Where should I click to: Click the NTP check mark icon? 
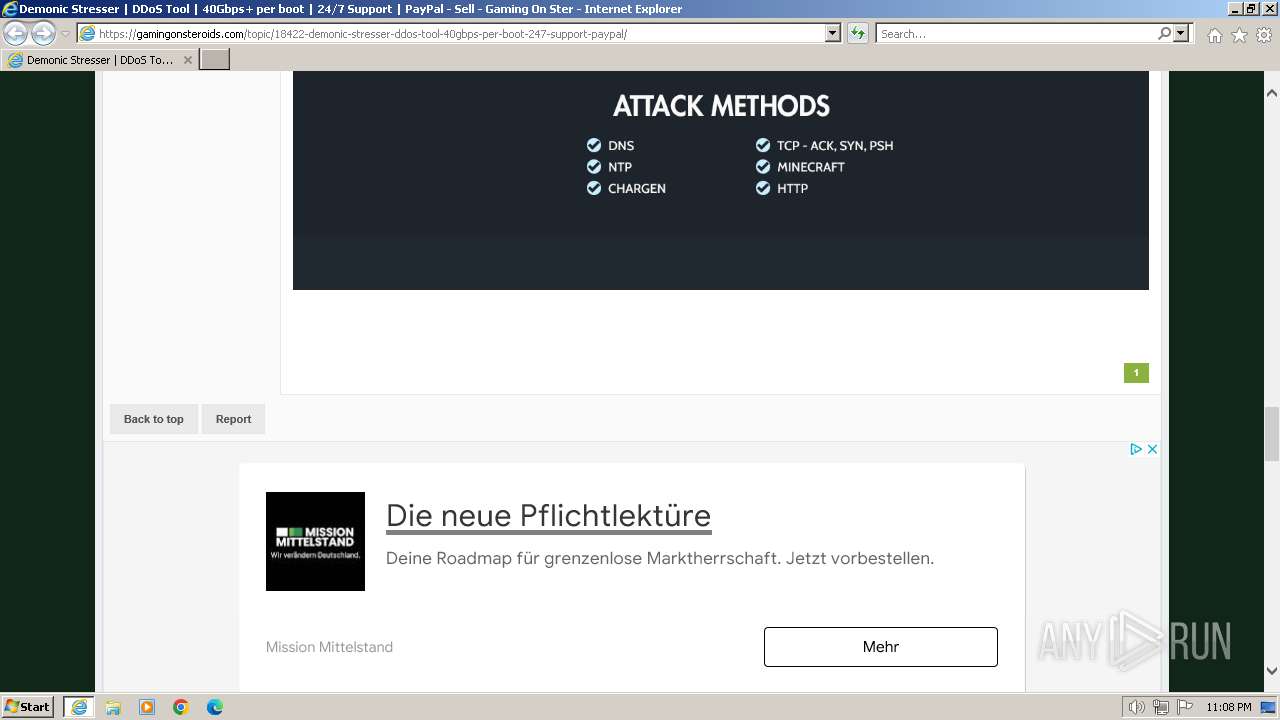[594, 167]
